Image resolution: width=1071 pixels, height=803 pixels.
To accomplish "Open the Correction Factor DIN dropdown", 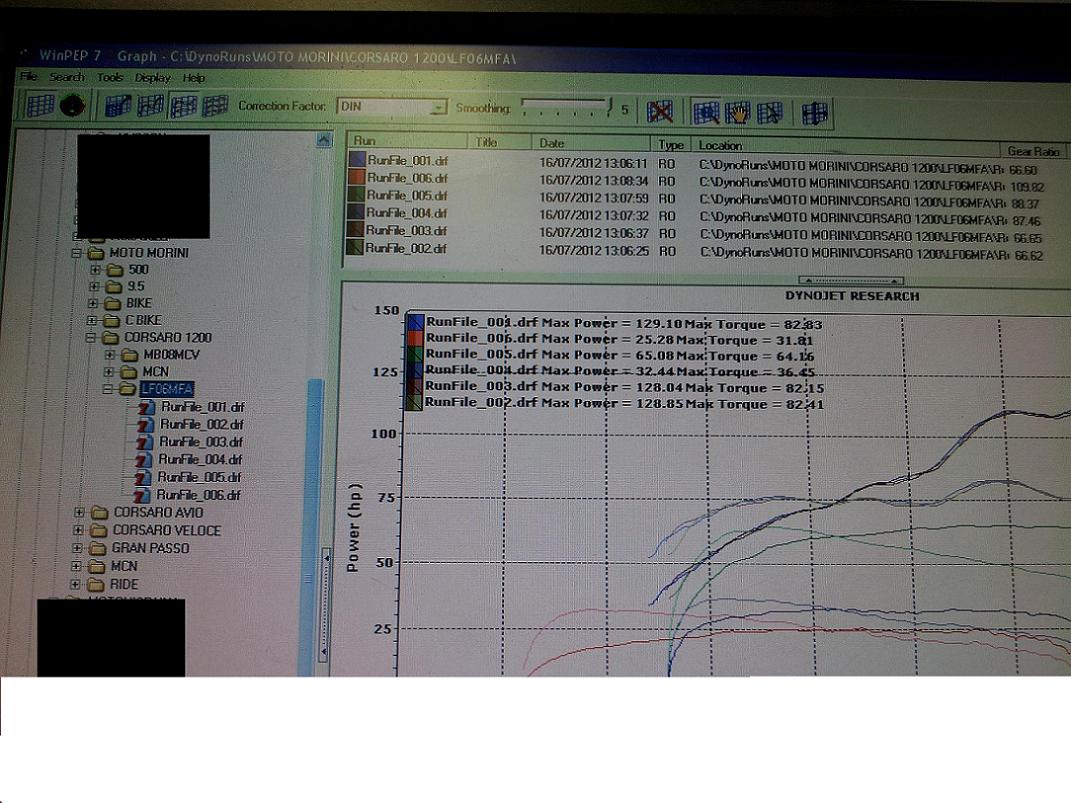I will (x=437, y=108).
